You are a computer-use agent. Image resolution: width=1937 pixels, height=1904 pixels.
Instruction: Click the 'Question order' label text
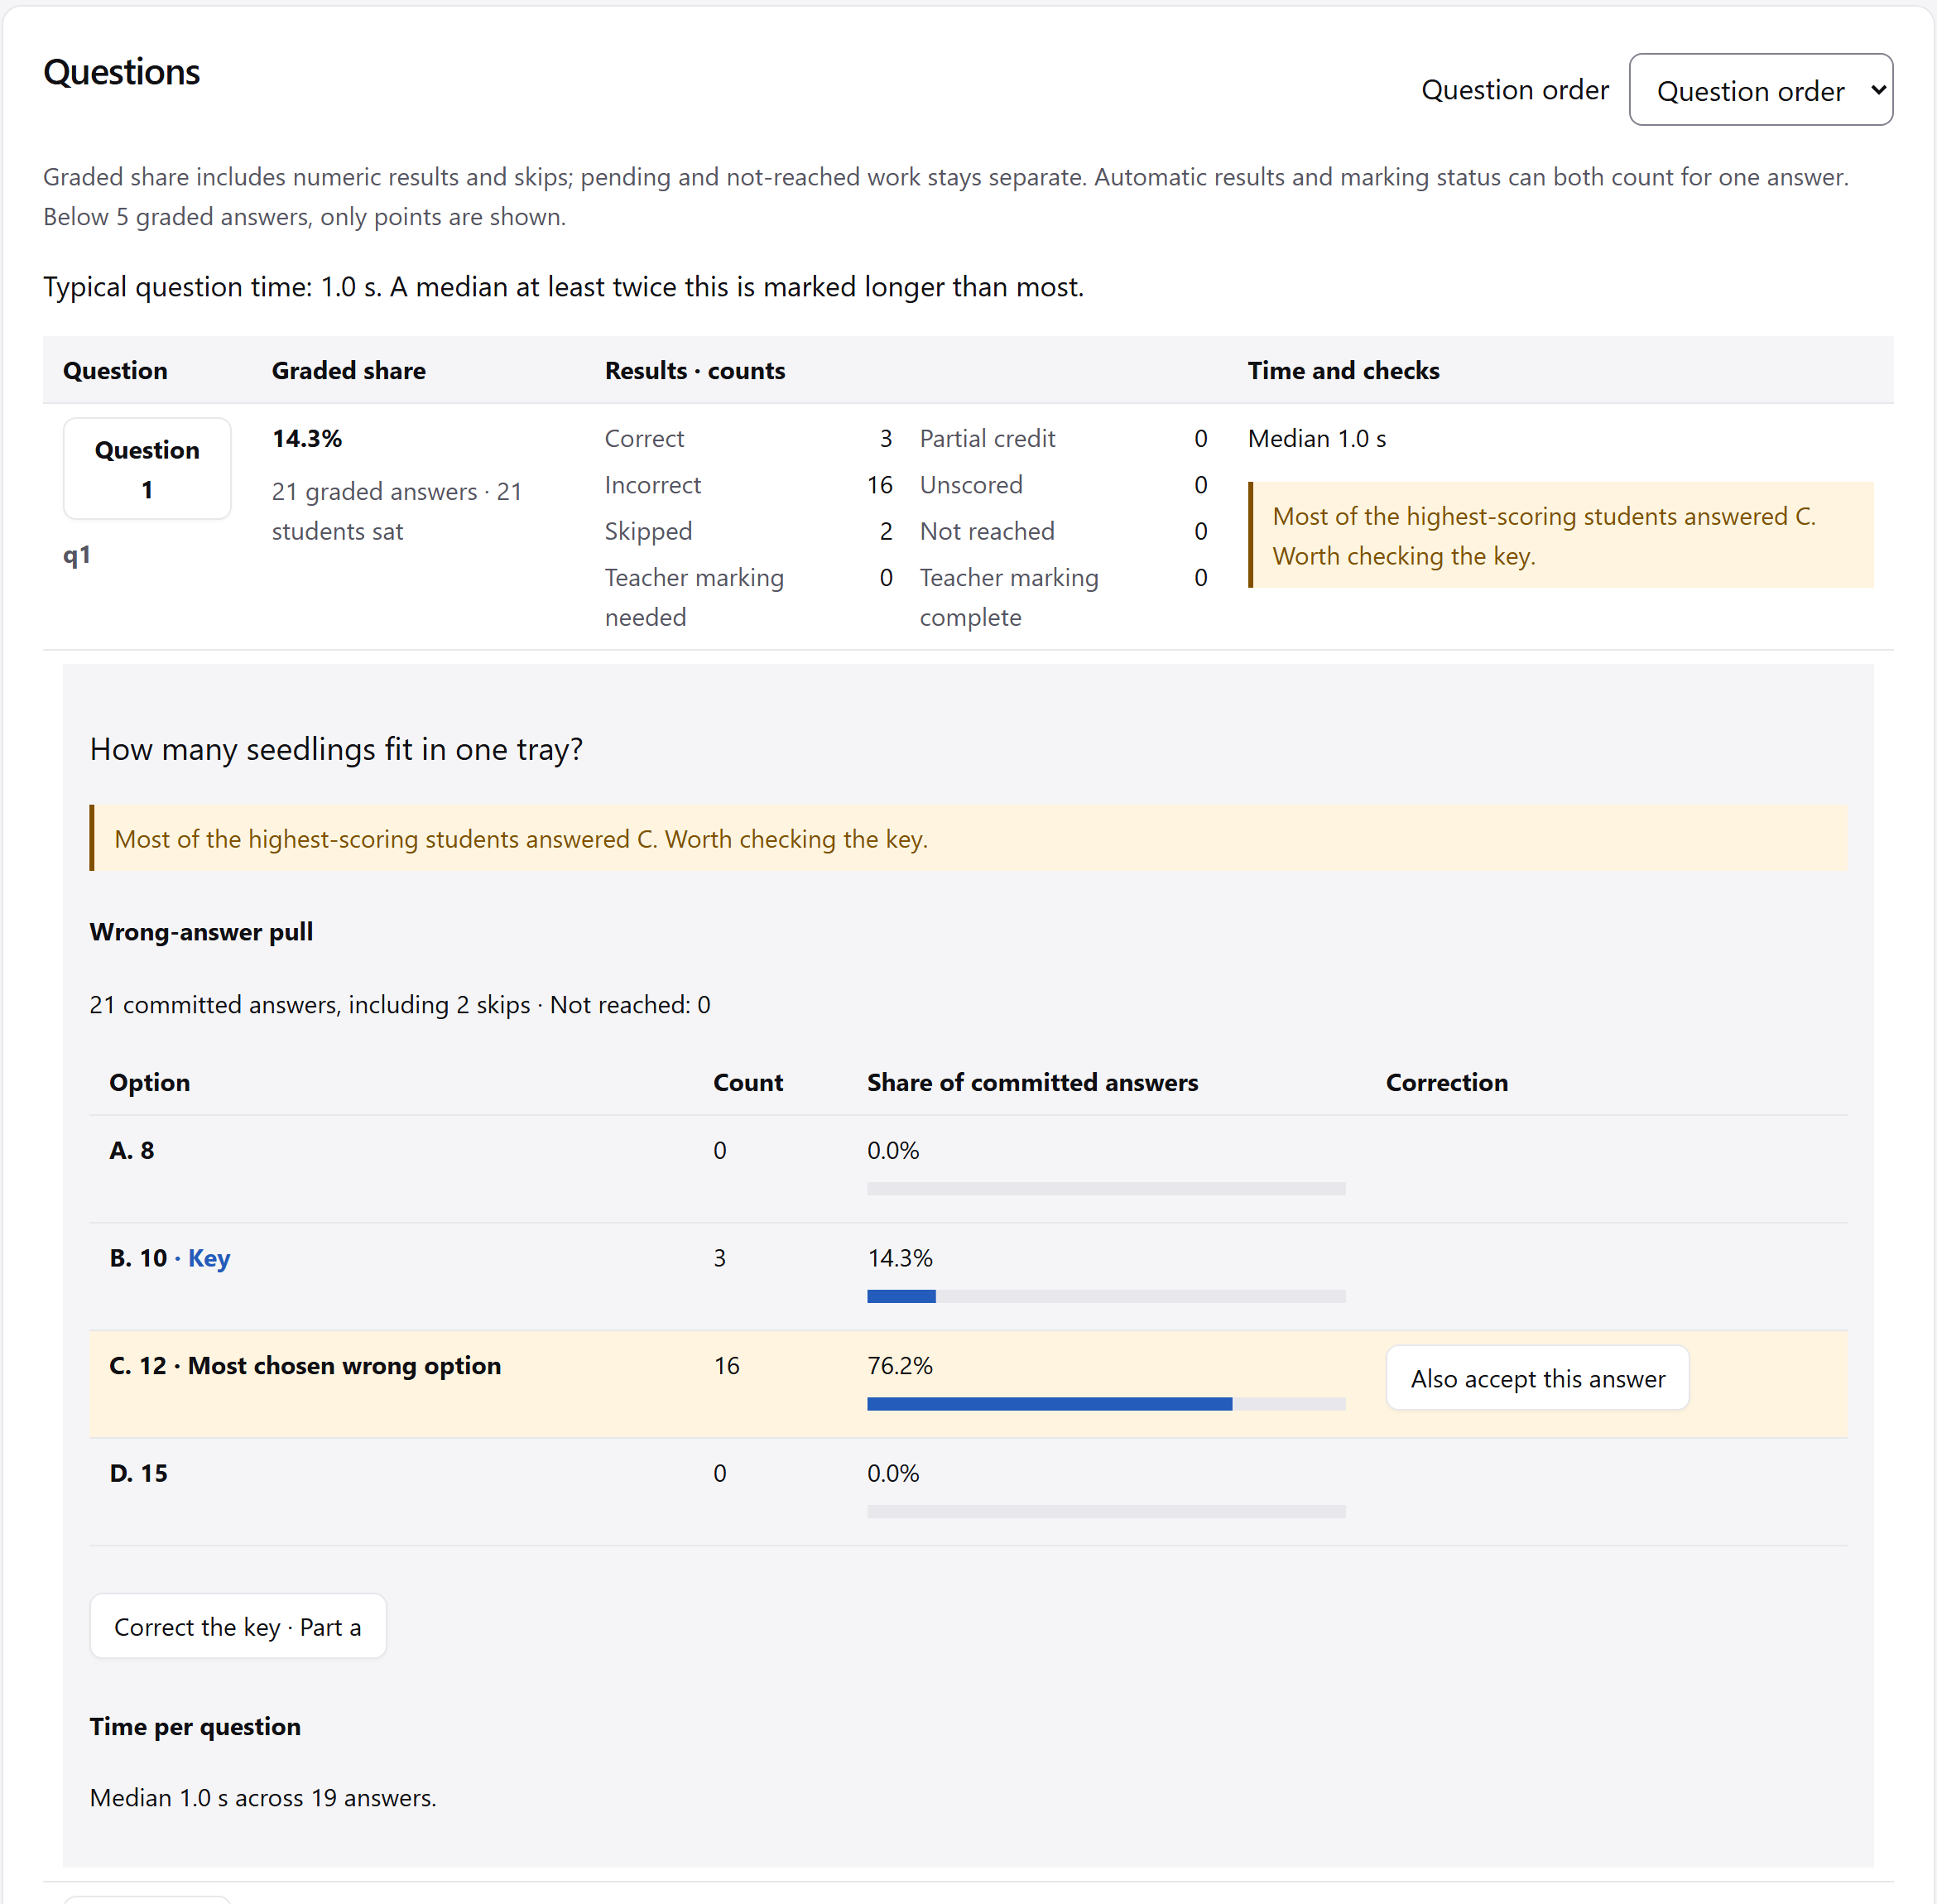tap(1515, 90)
